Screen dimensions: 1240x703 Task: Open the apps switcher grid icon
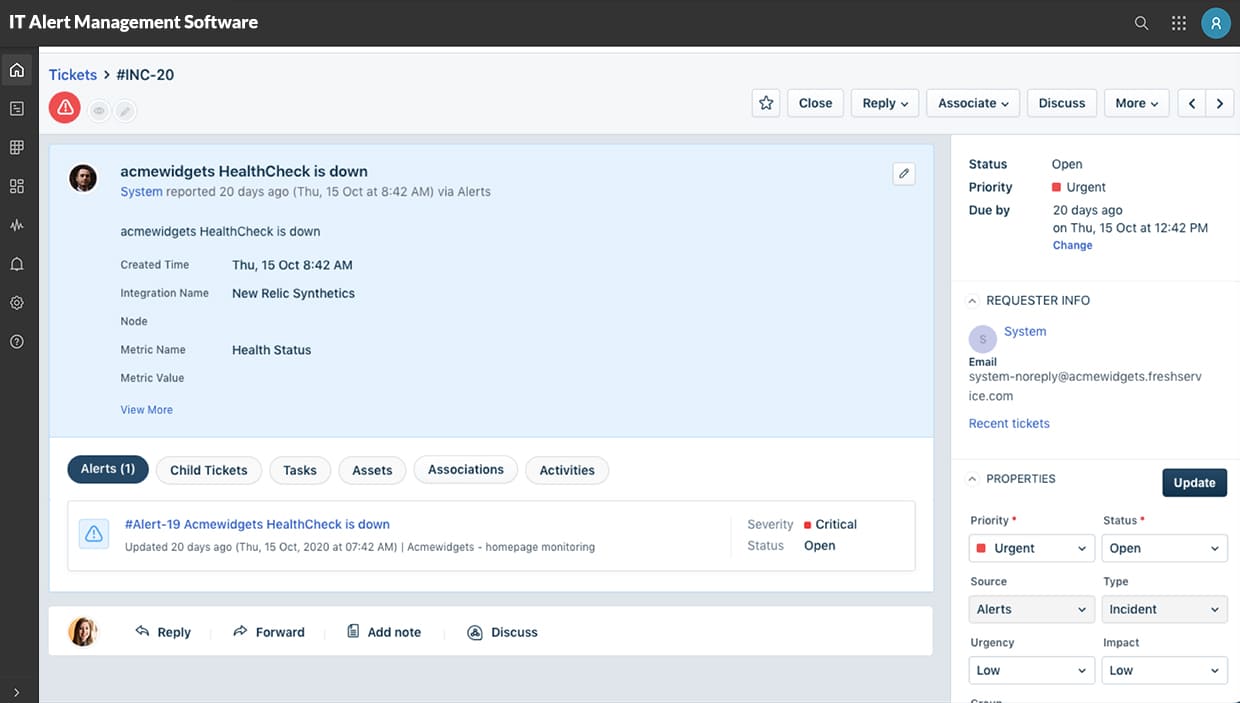(x=1178, y=22)
